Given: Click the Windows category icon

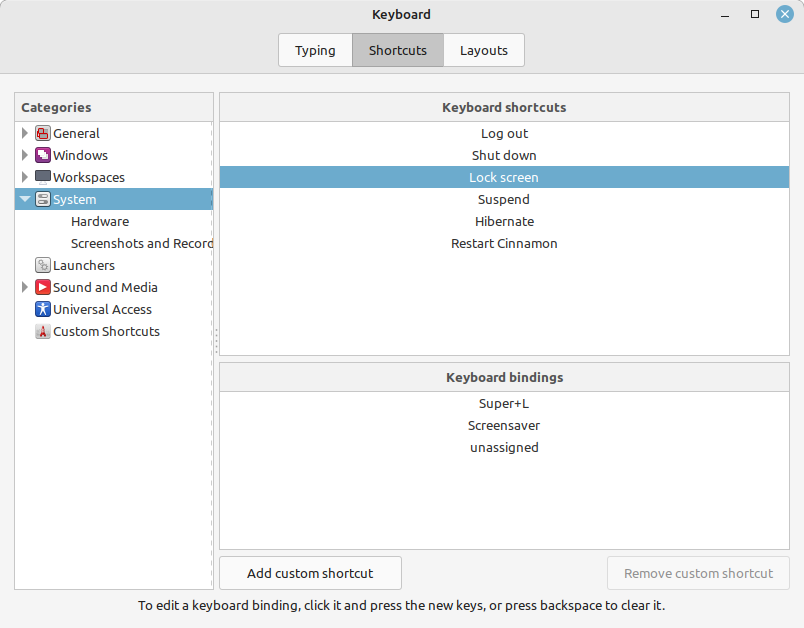Looking at the screenshot, I should pos(43,155).
